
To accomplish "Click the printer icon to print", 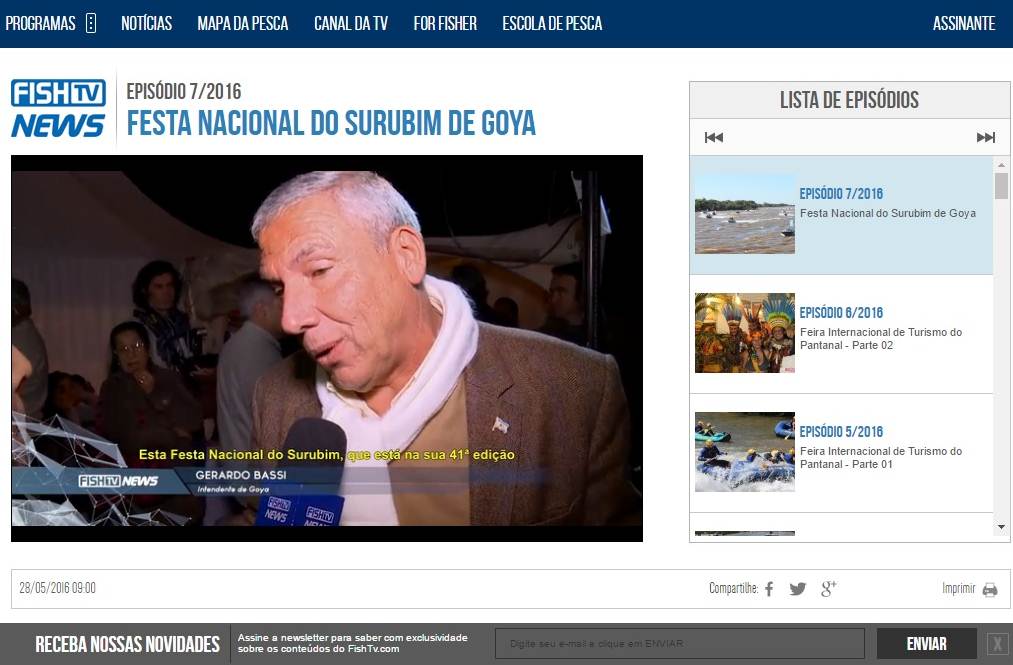I will click(989, 589).
